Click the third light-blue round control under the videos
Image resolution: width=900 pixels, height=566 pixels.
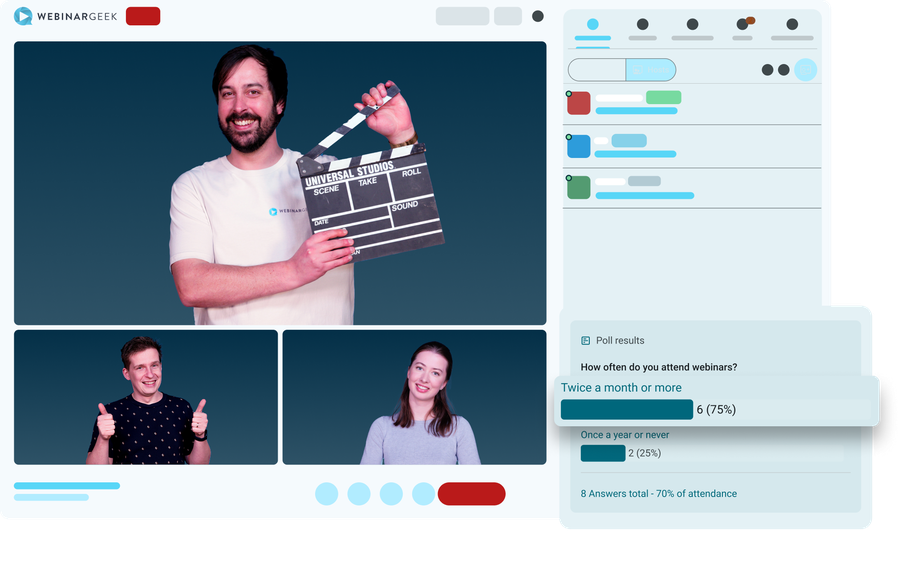[391, 494]
